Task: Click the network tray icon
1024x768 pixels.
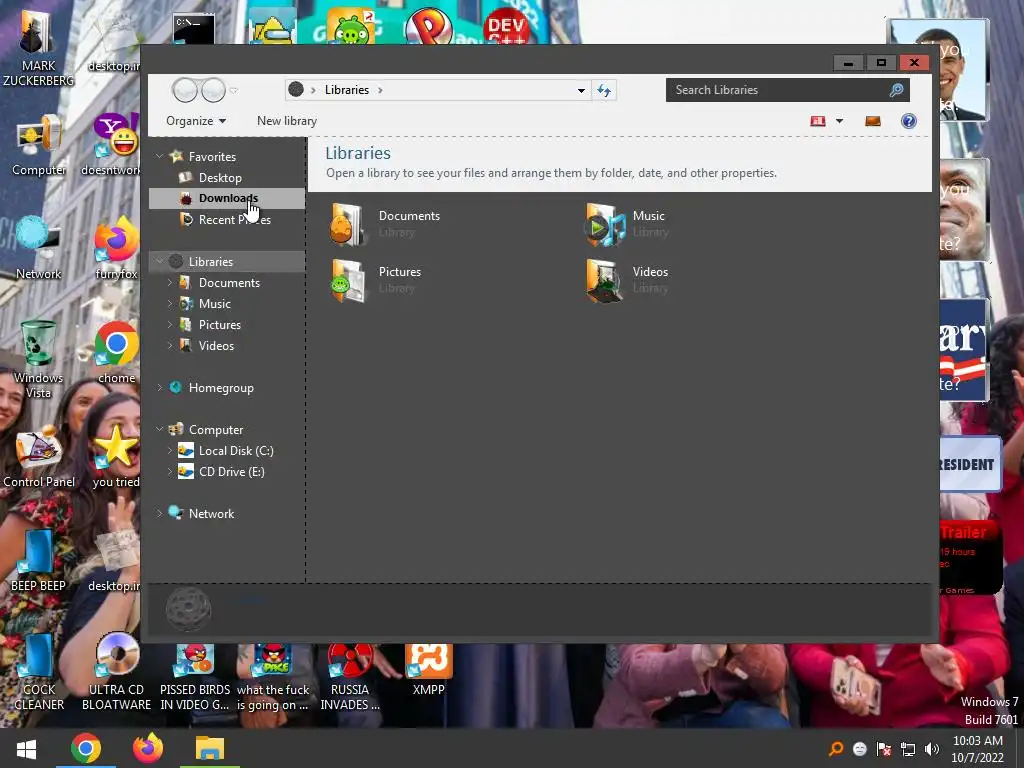Action: [908, 749]
